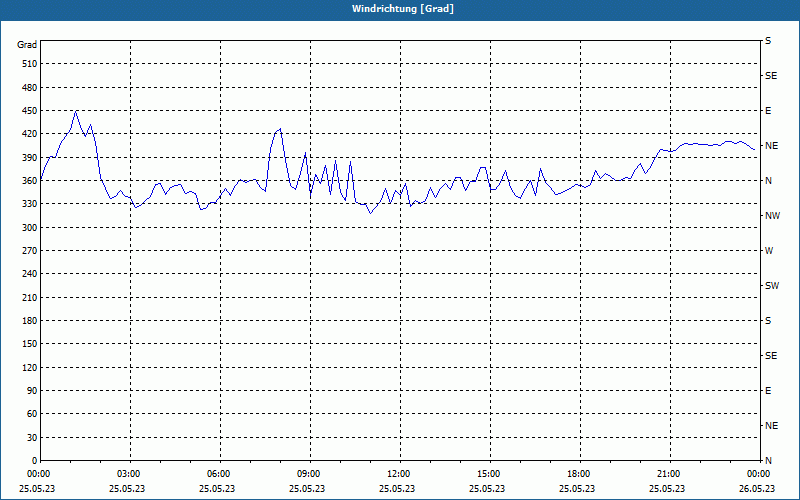Click the 30 degree axis label
Image resolution: width=800 pixels, height=500 pixels.
tap(32, 437)
